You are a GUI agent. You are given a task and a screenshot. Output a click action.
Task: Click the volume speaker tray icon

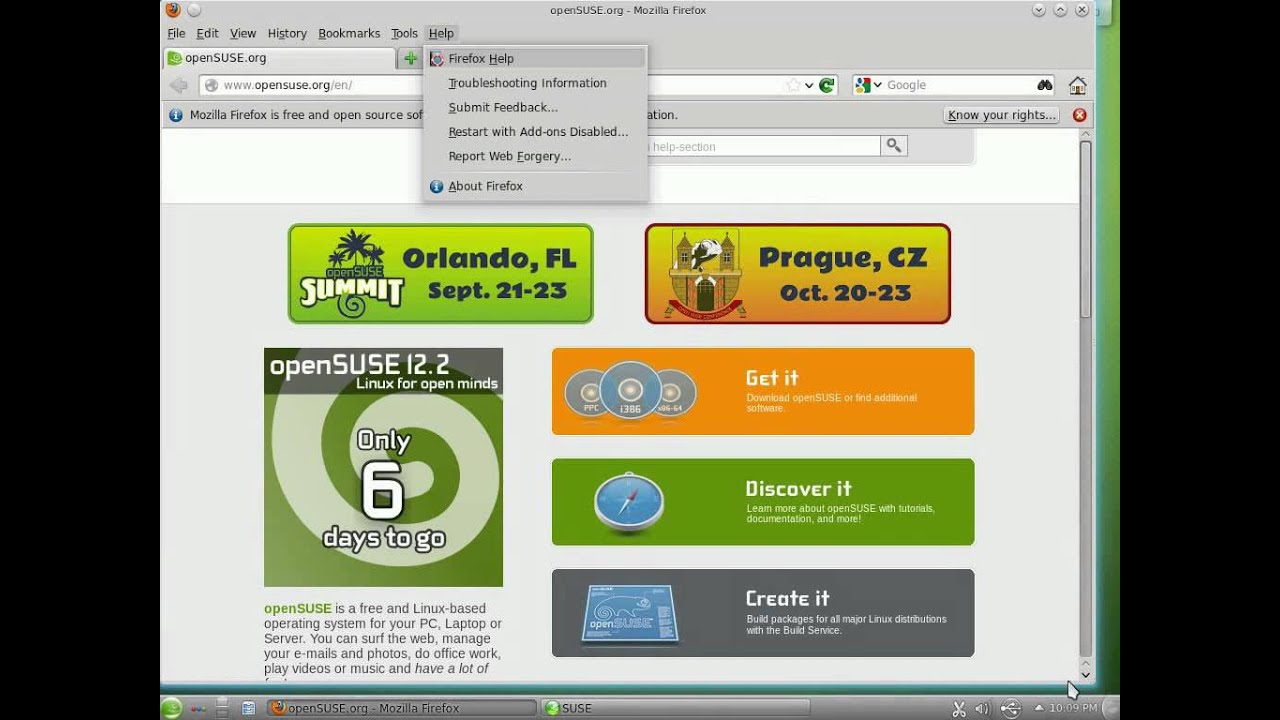pyautogui.click(x=983, y=708)
